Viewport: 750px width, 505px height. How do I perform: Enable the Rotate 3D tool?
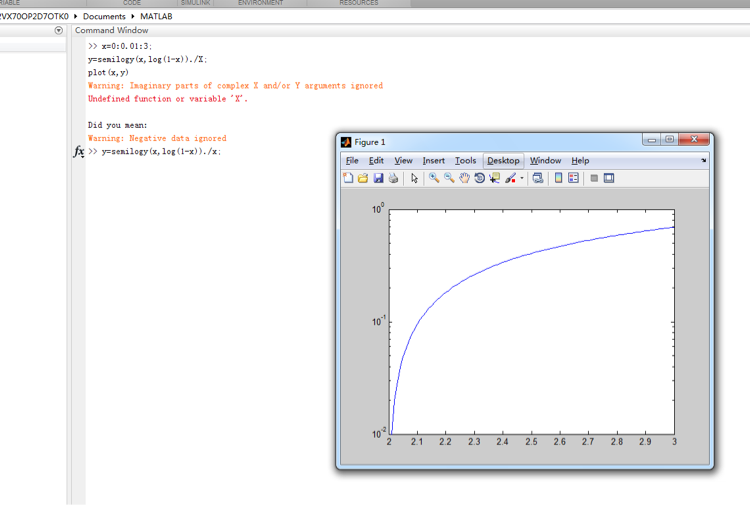pyautogui.click(x=479, y=178)
